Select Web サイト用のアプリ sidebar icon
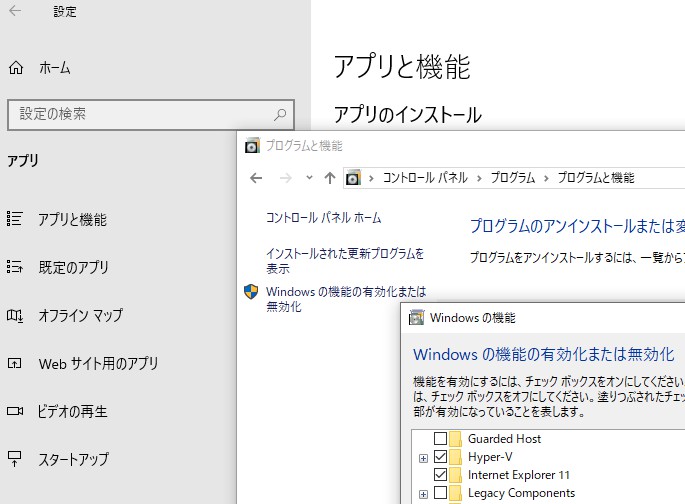This screenshot has height=504, width=685. click(x=14, y=363)
